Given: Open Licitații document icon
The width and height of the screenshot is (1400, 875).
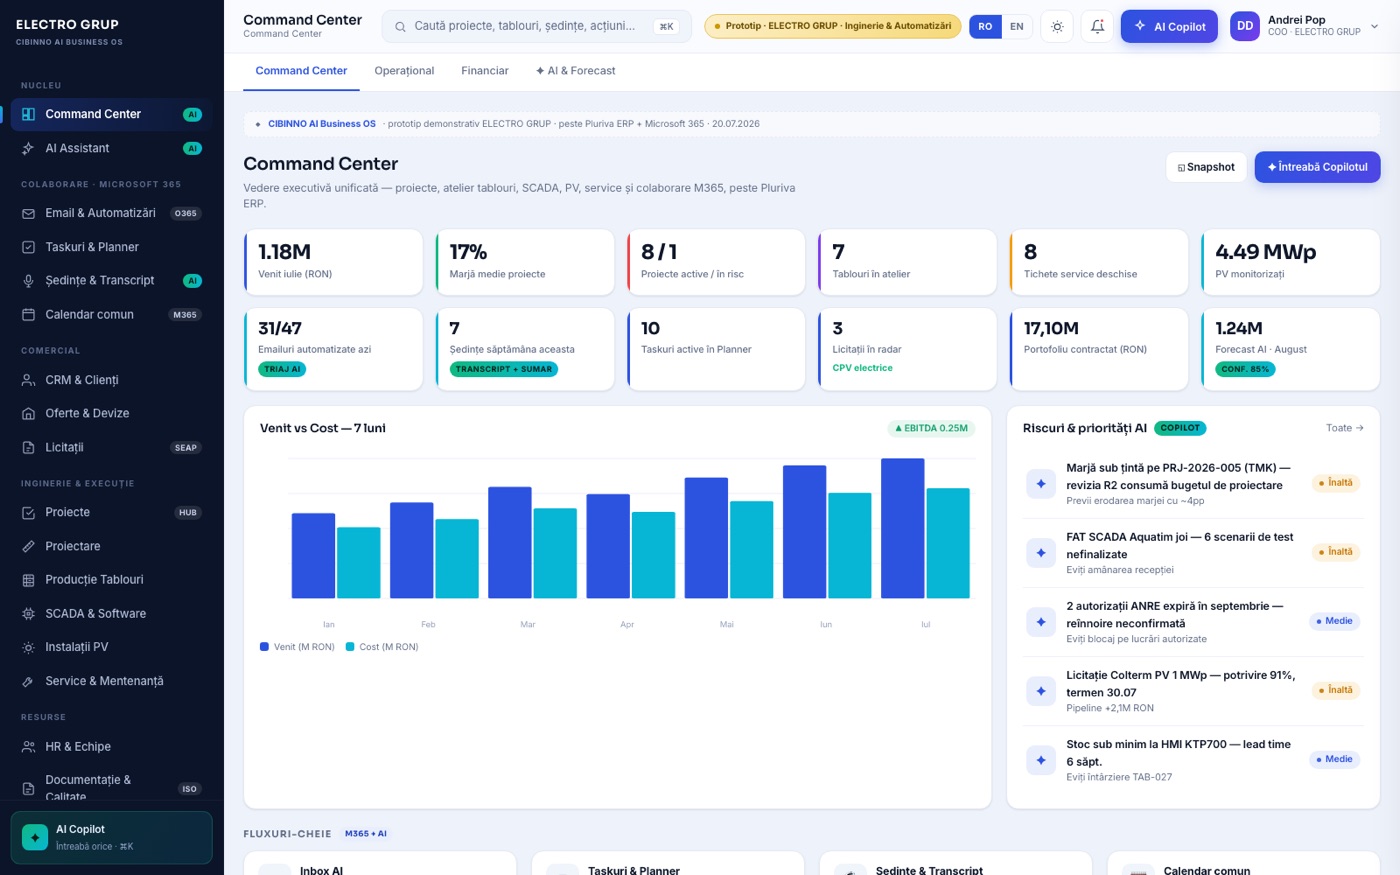Looking at the screenshot, I should (28, 447).
